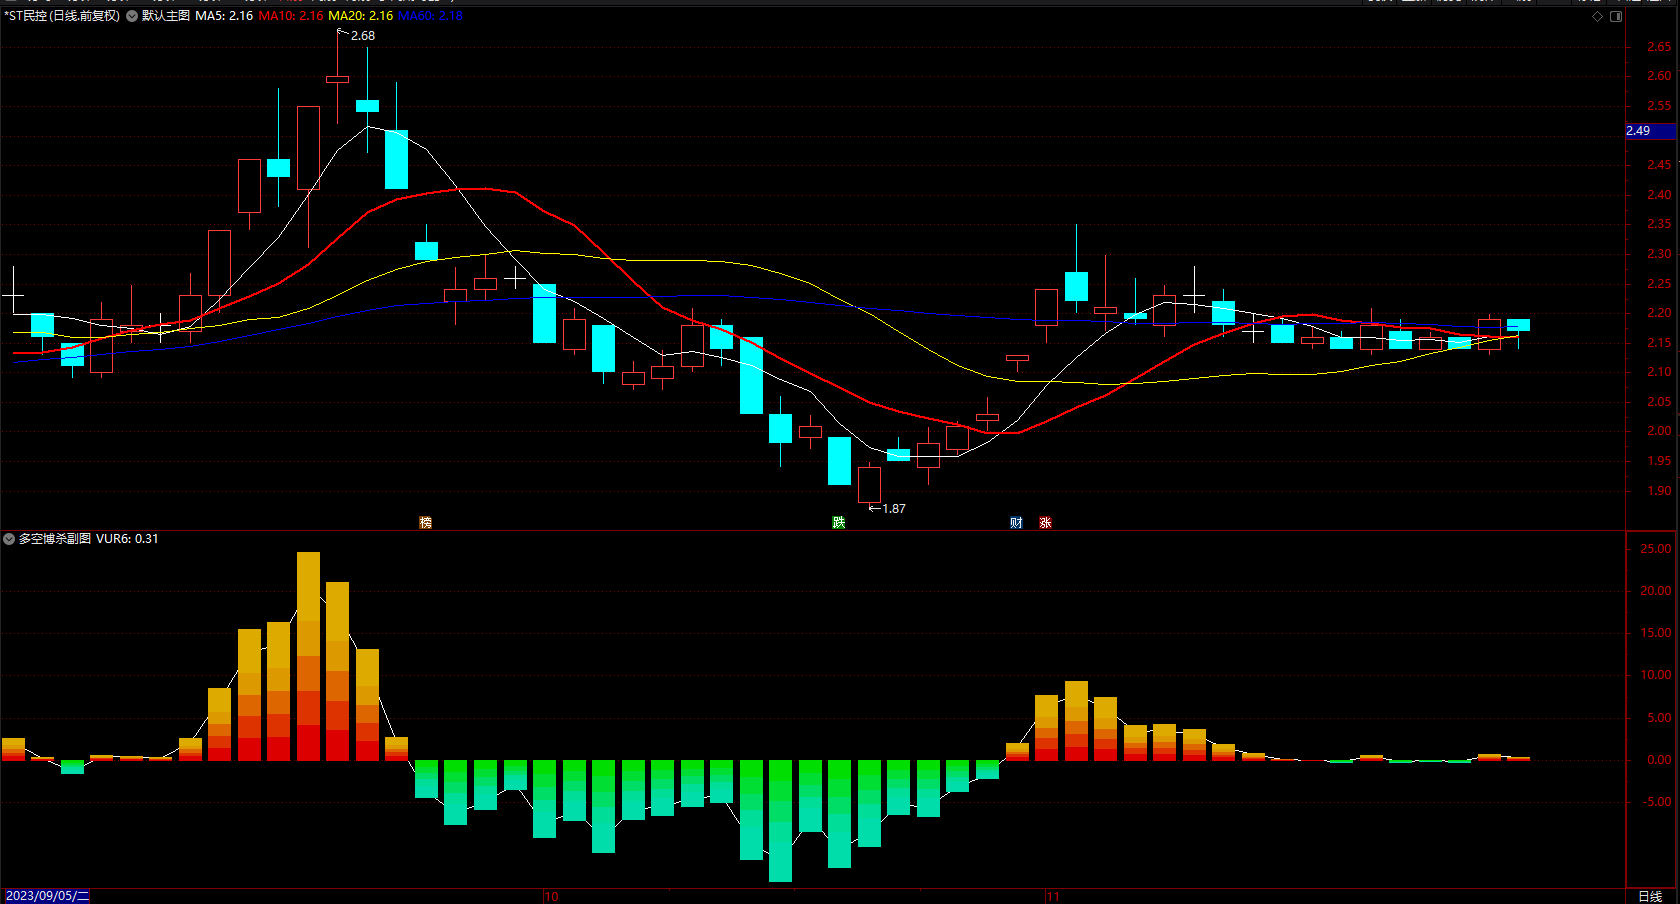Click the yellow MA20: 2.16 label
The height and width of the screenshot is (904, 1680).
tap(361, 16)
